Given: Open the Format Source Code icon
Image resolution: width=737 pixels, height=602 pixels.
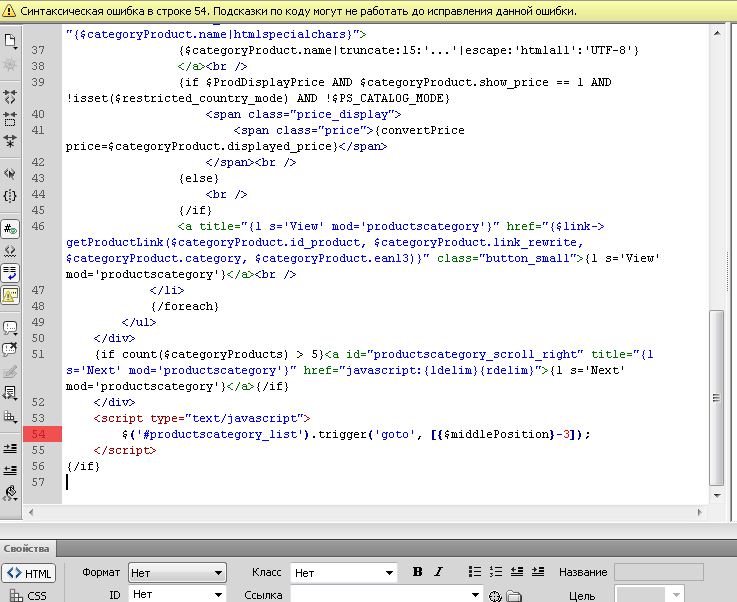Looking at the screenshot, I should click(10, 493).
